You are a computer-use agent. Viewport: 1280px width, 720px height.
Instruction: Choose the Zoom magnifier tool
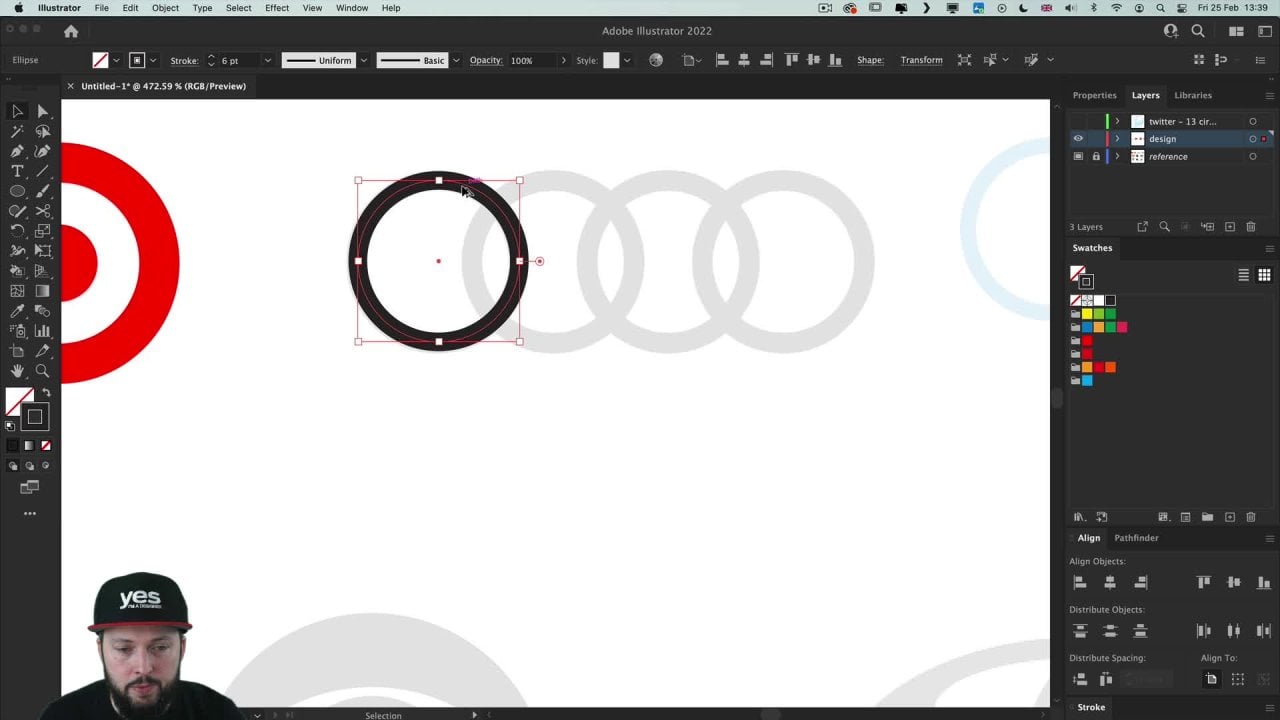(43, 371)
